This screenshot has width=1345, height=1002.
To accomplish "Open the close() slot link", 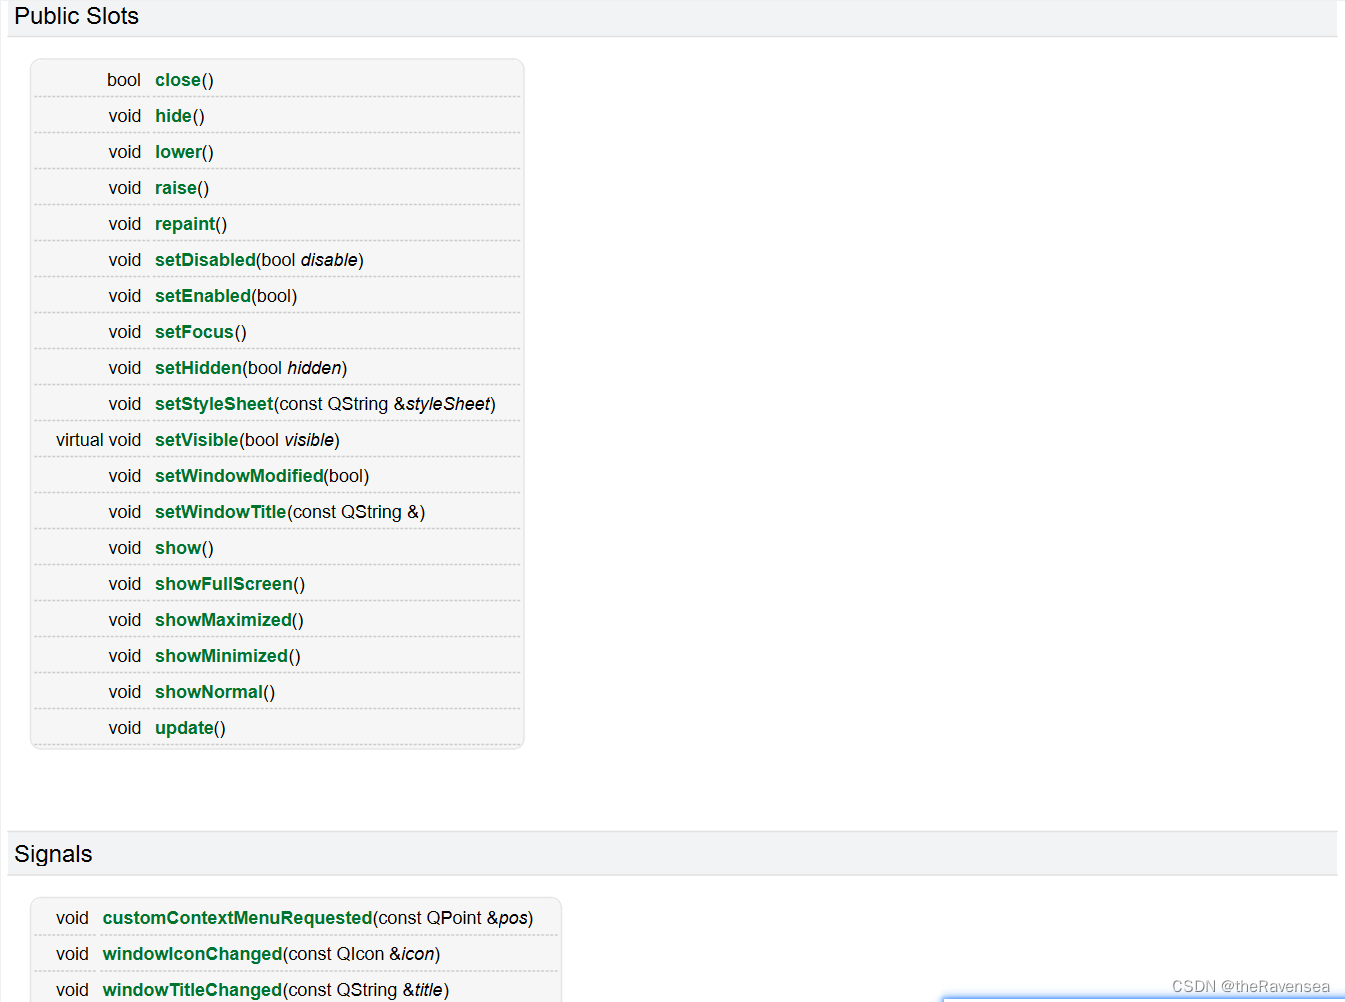I will pos(178,80).
